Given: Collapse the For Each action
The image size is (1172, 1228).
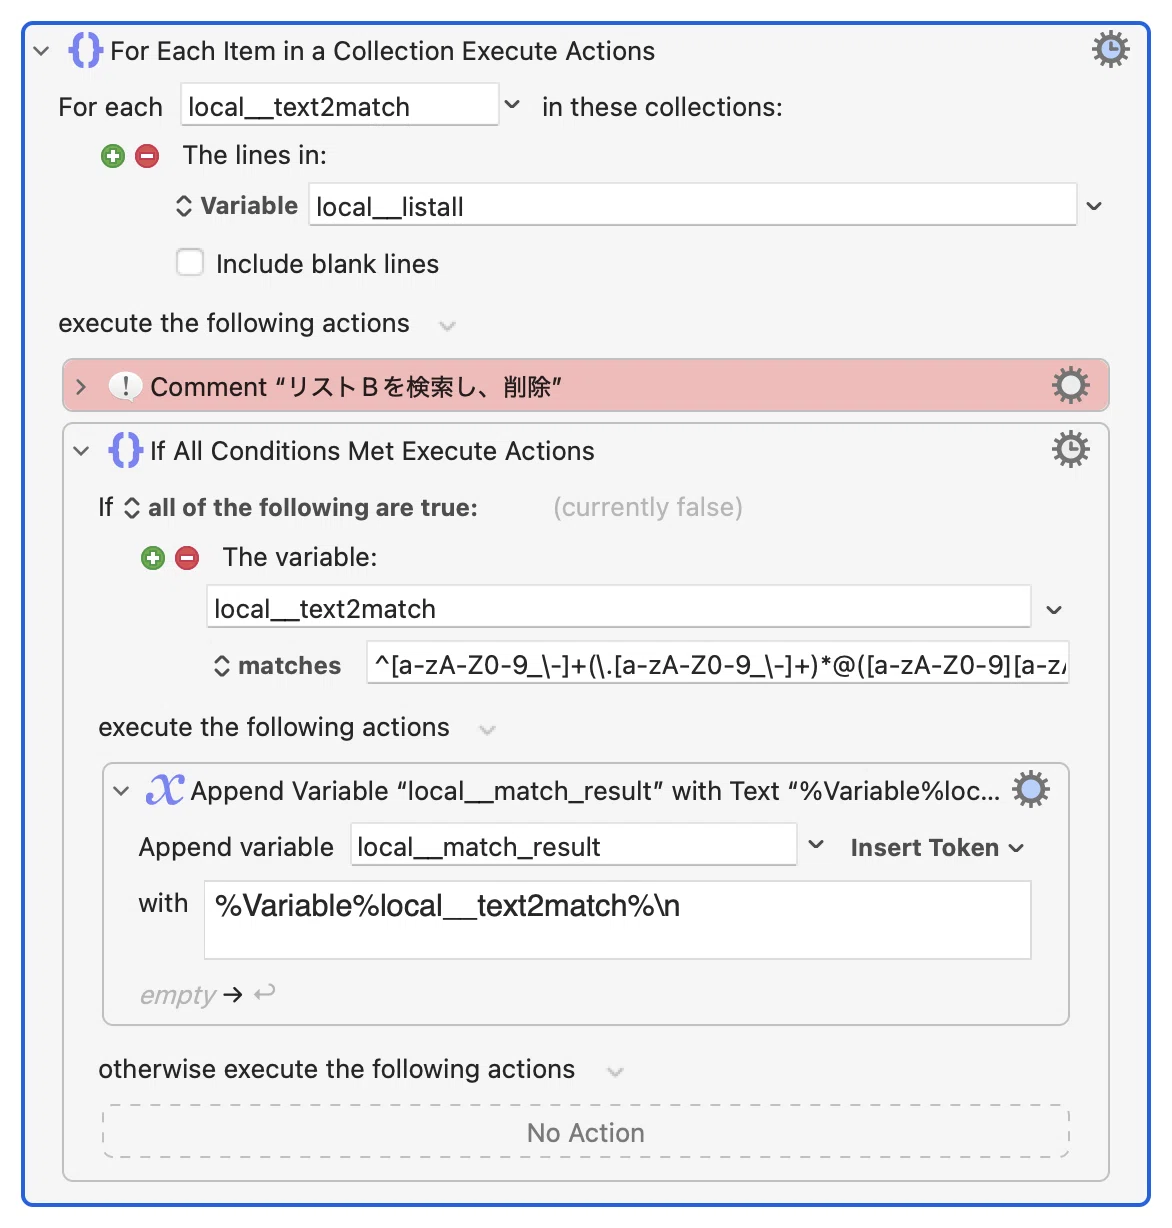Looking at the screenshot, I should pyautogui.click(x=41, y=51).
